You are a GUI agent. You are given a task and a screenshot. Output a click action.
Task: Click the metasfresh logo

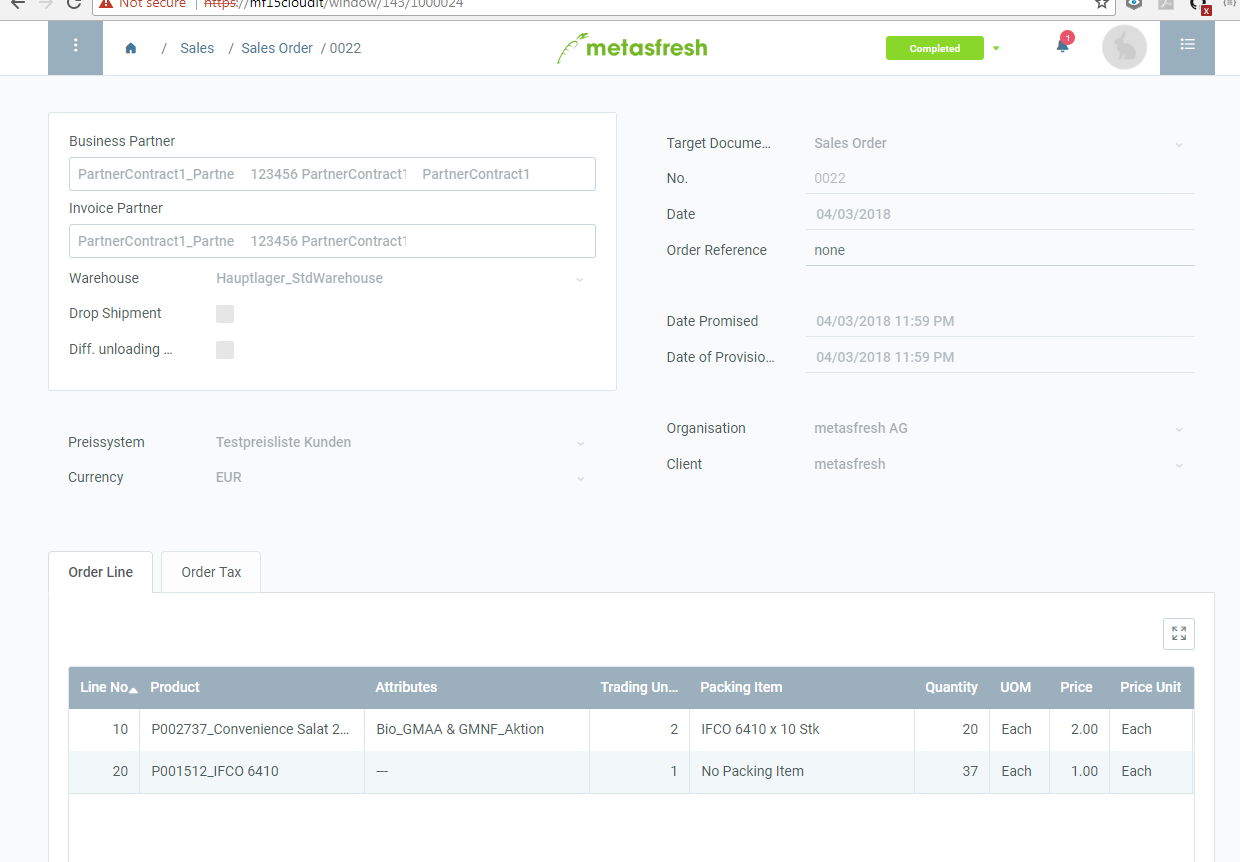coord(632,47)
